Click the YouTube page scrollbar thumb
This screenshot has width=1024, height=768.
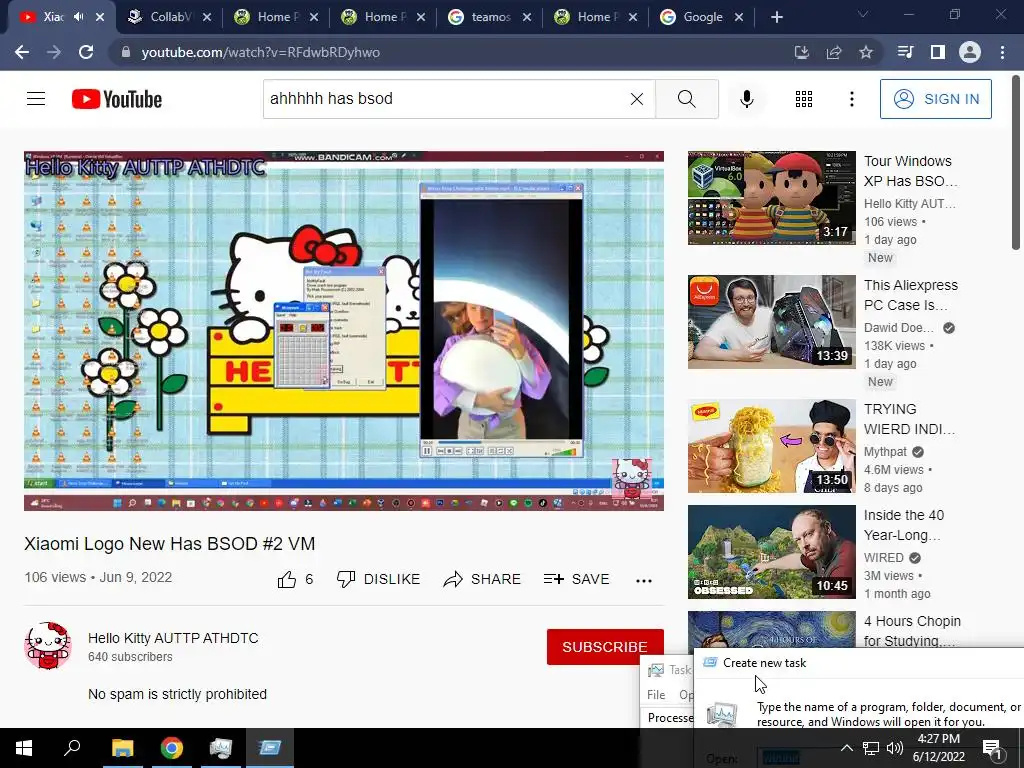[x=1016, y=163]
